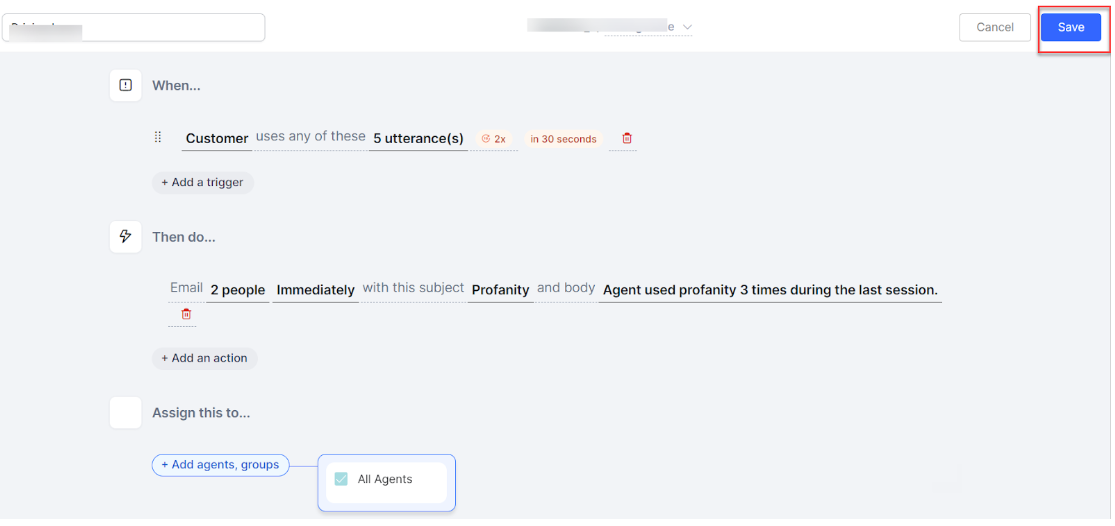Open the Immediately timing selector
Viewport: 1115px width, 526px height.
pyautogui.click(x=315, y=290)
